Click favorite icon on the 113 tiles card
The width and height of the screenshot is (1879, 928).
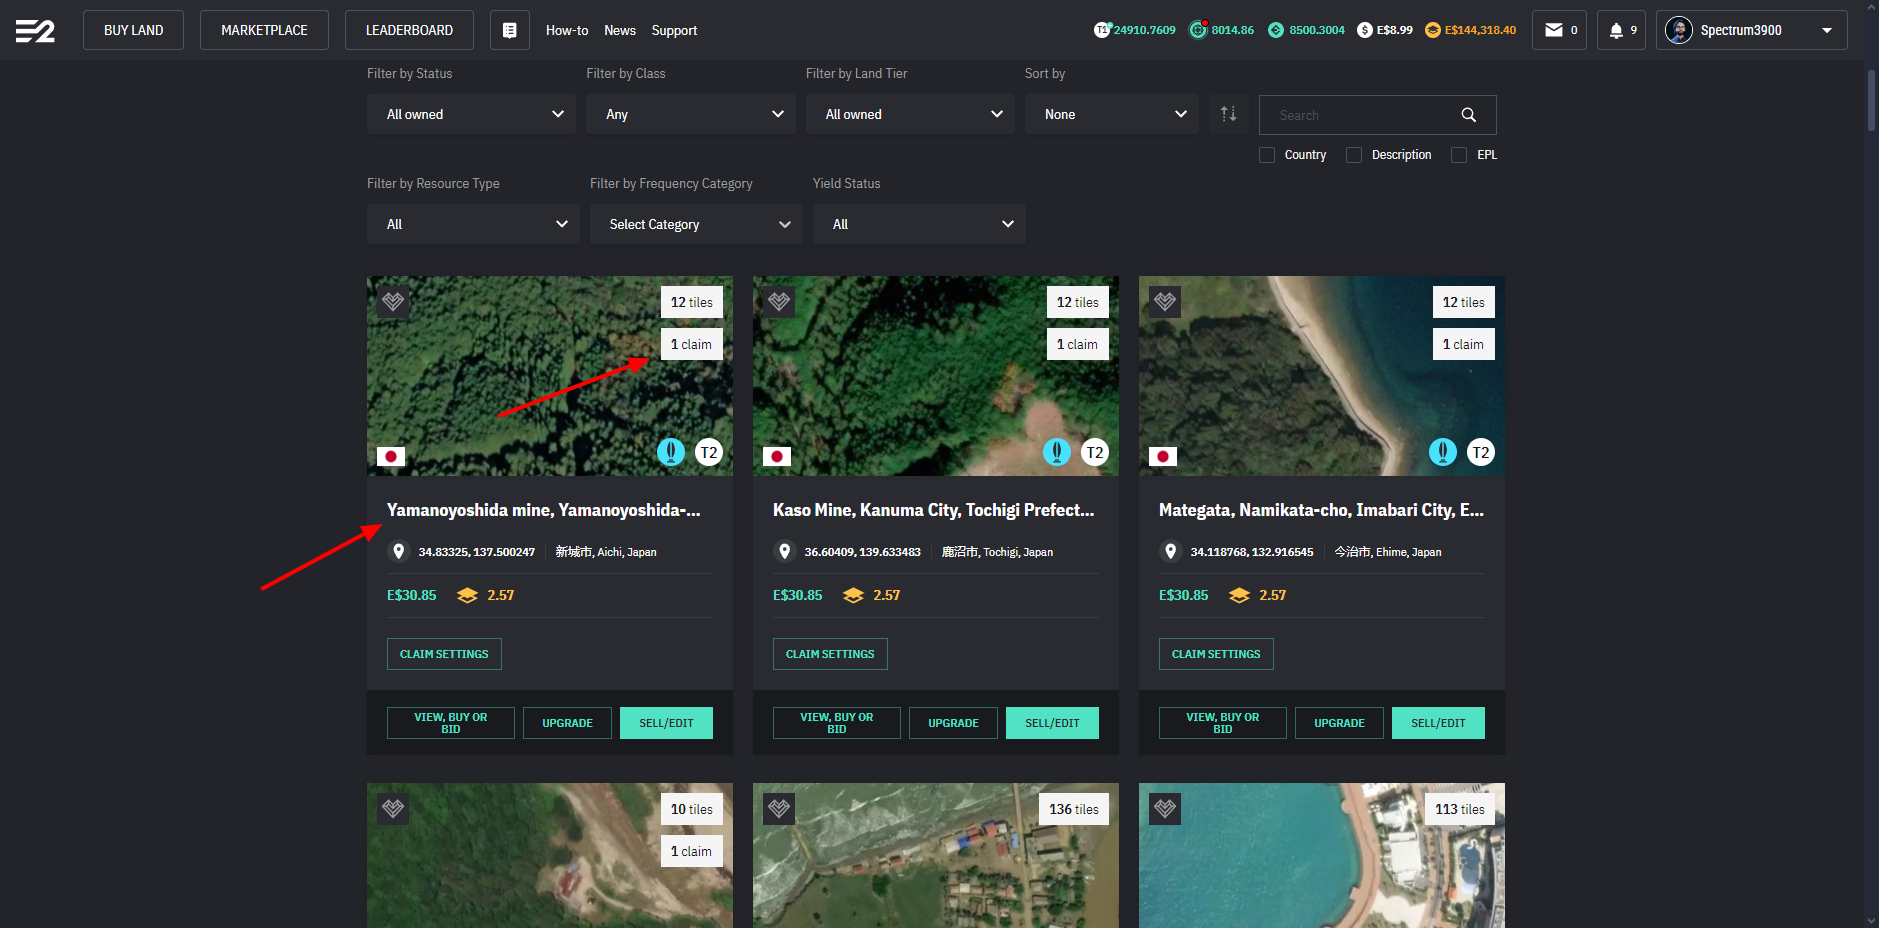tap(1165, 808)
